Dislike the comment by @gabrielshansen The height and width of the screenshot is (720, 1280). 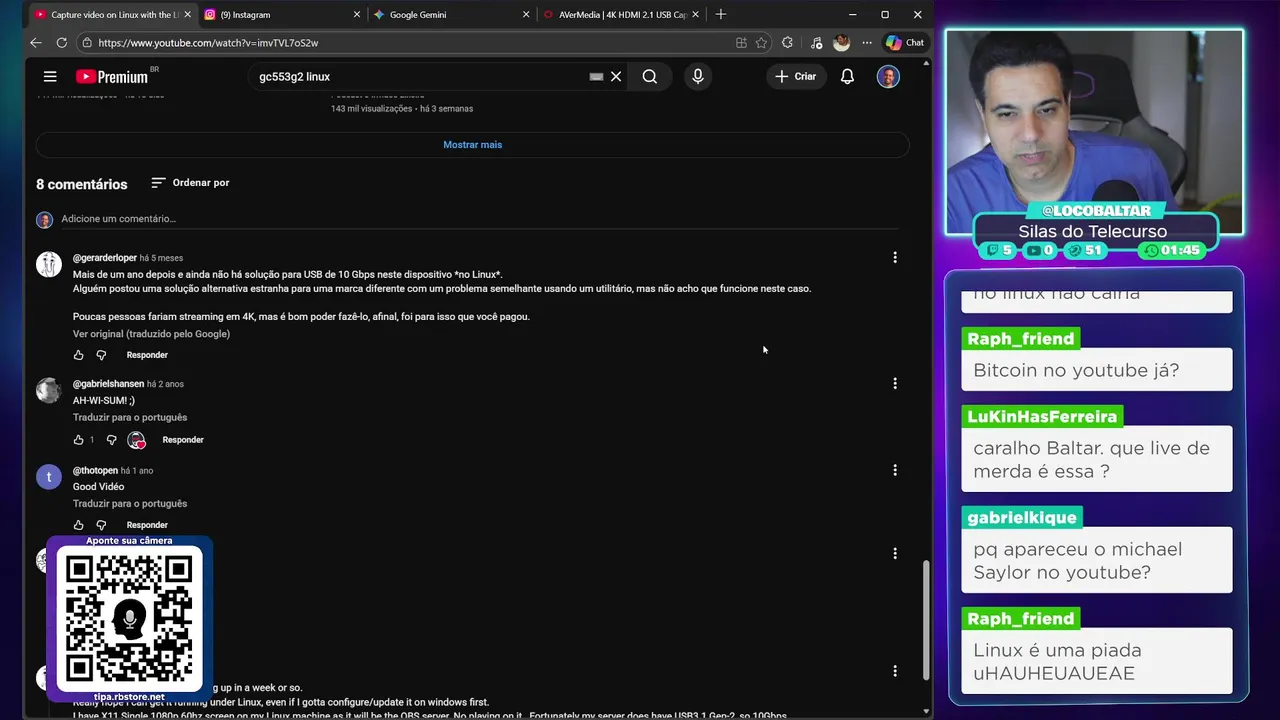111,440
